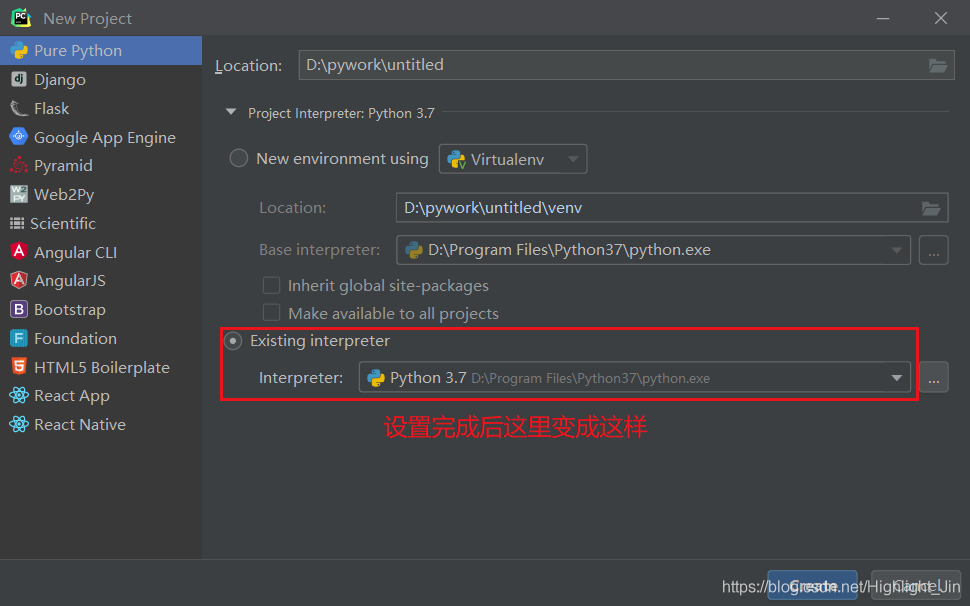Enable Inherit global site-packages checkbox
The width and height of the screenshot is (970, 606).
tap(271, 285)
